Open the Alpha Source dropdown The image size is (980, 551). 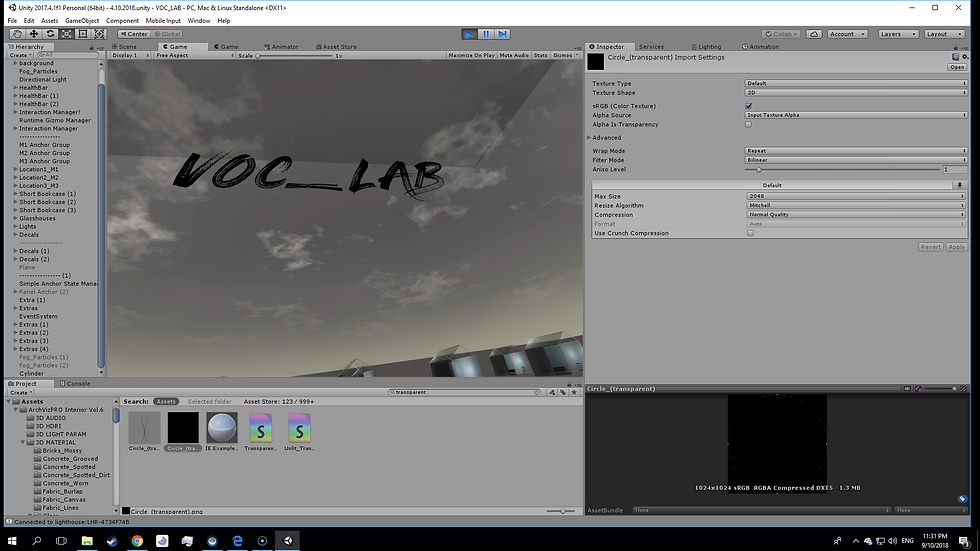856,115
